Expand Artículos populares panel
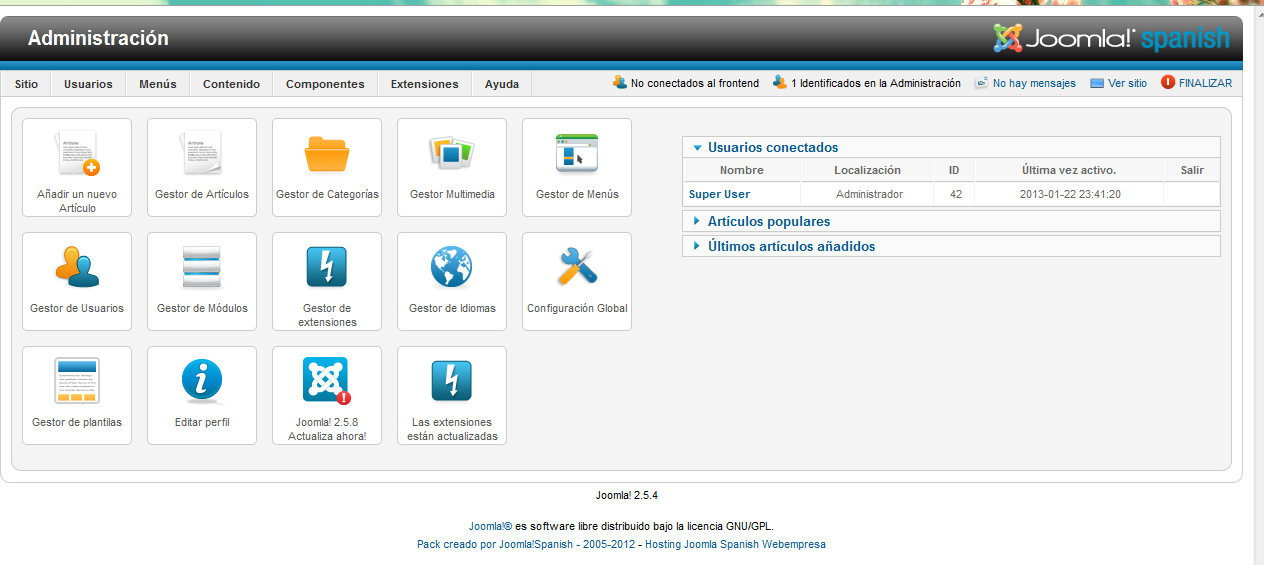The height and width of the screenshot is (565, 1264). click(768, 221)
